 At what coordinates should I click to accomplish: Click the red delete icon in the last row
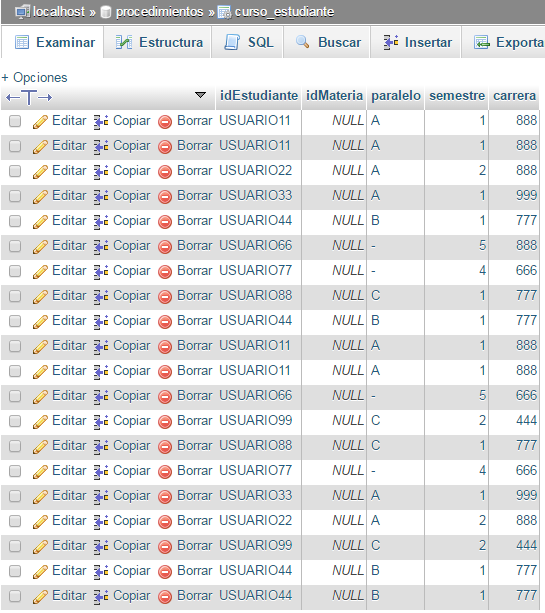pyautogui.click(x=165, y=597)
